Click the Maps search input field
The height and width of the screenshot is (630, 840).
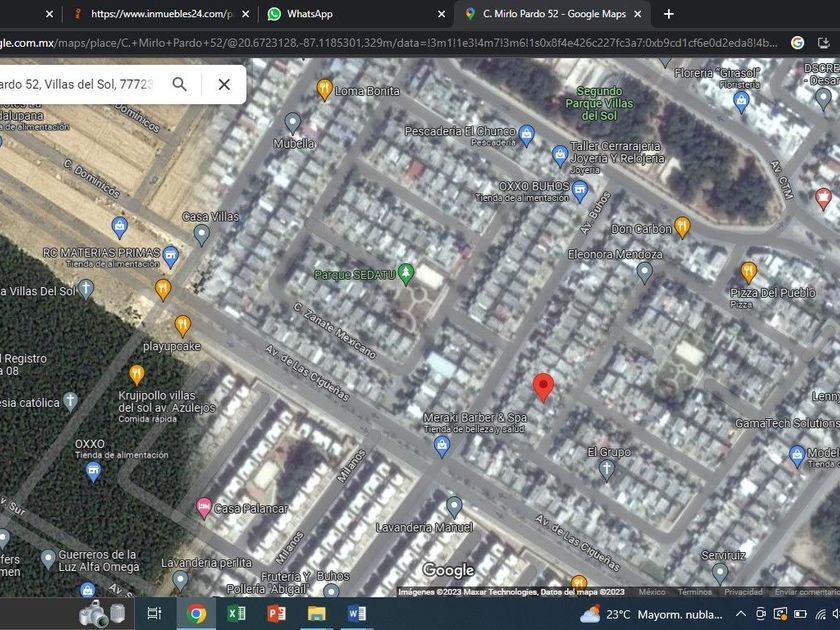tap(80, 84)
